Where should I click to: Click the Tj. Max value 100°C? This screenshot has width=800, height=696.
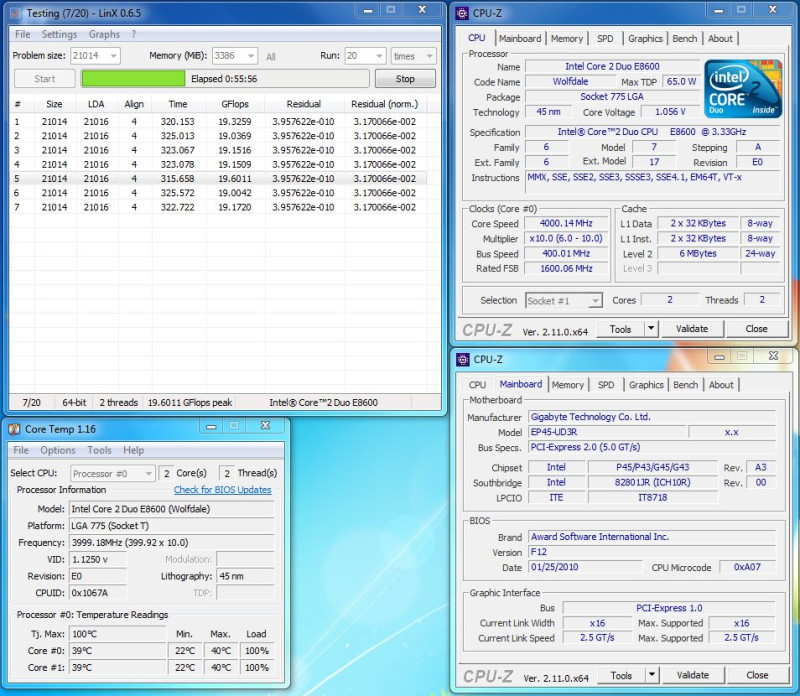tap(118, 634)
